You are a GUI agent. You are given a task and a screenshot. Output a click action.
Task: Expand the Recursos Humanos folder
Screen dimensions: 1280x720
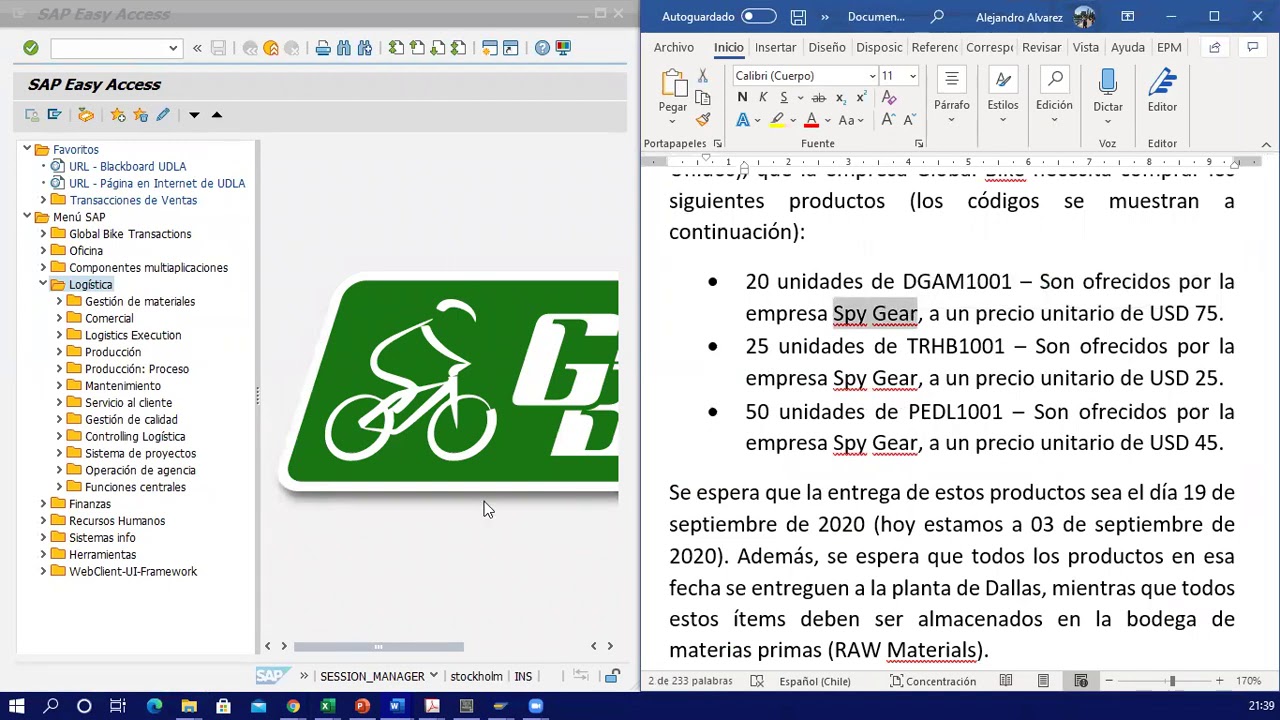(43, 521)
